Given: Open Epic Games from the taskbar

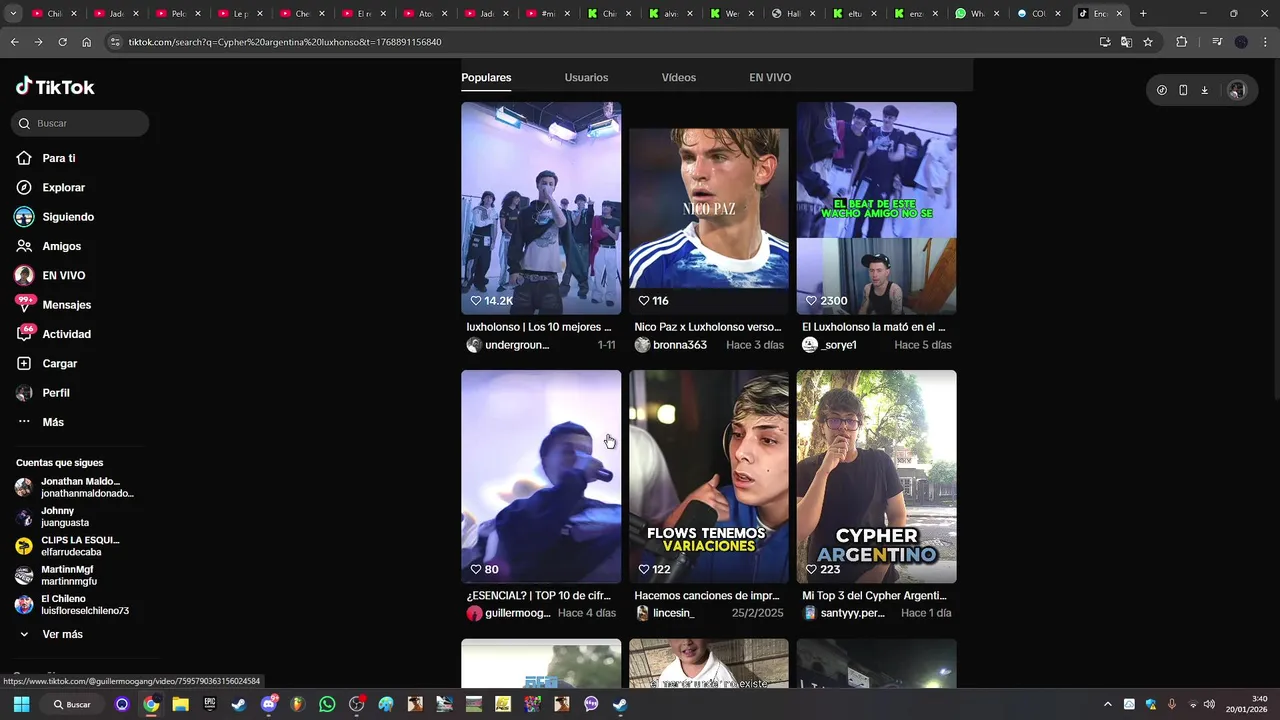Looking at the screenshot, I should coord(209,704).
